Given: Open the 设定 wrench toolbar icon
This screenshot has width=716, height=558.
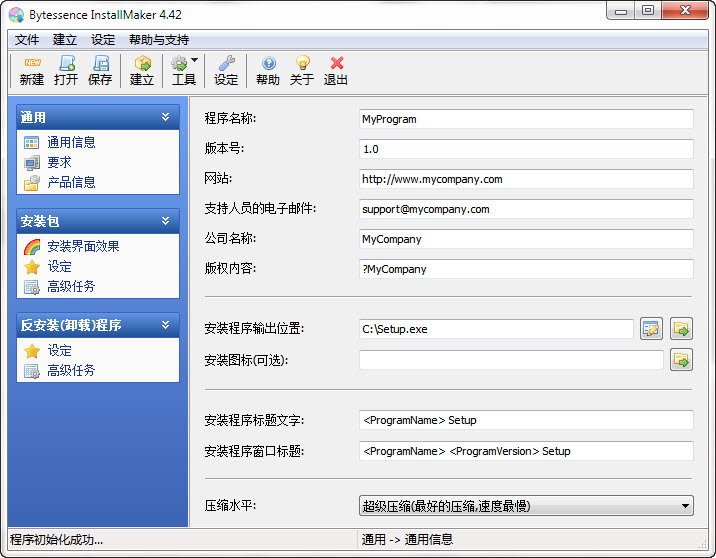Looking at the screenshot, I should point(226,70).
